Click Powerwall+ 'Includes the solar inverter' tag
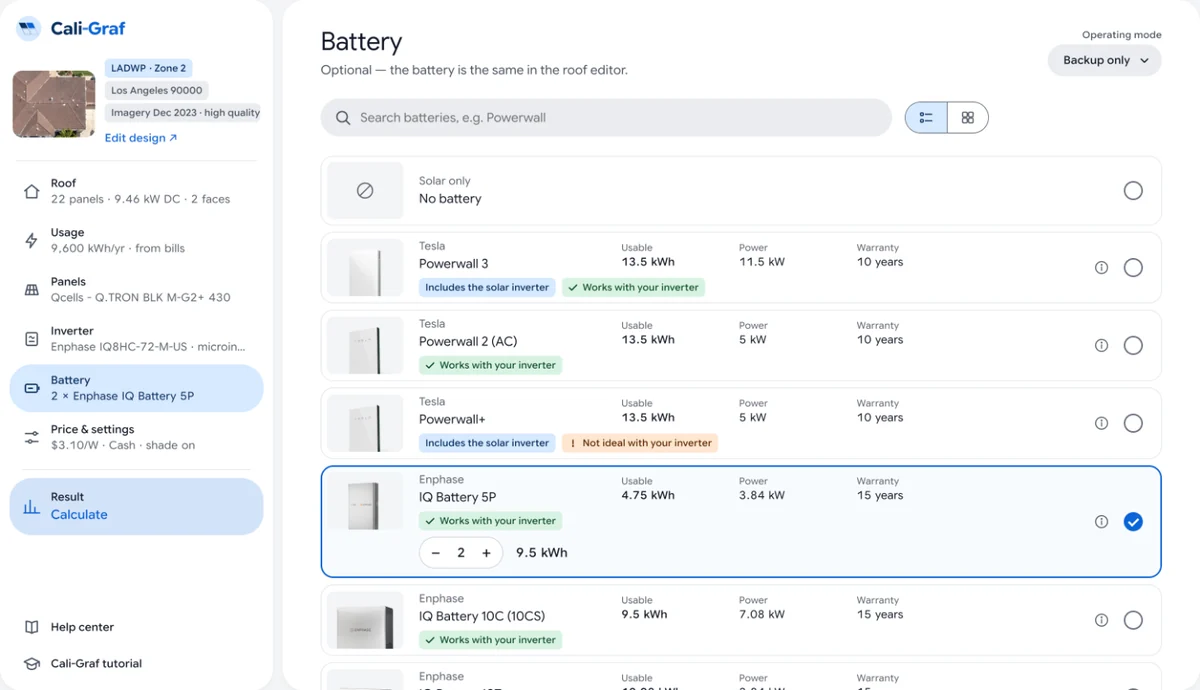The width and height of the screenshot is (1200, 690). coord(487,443)
